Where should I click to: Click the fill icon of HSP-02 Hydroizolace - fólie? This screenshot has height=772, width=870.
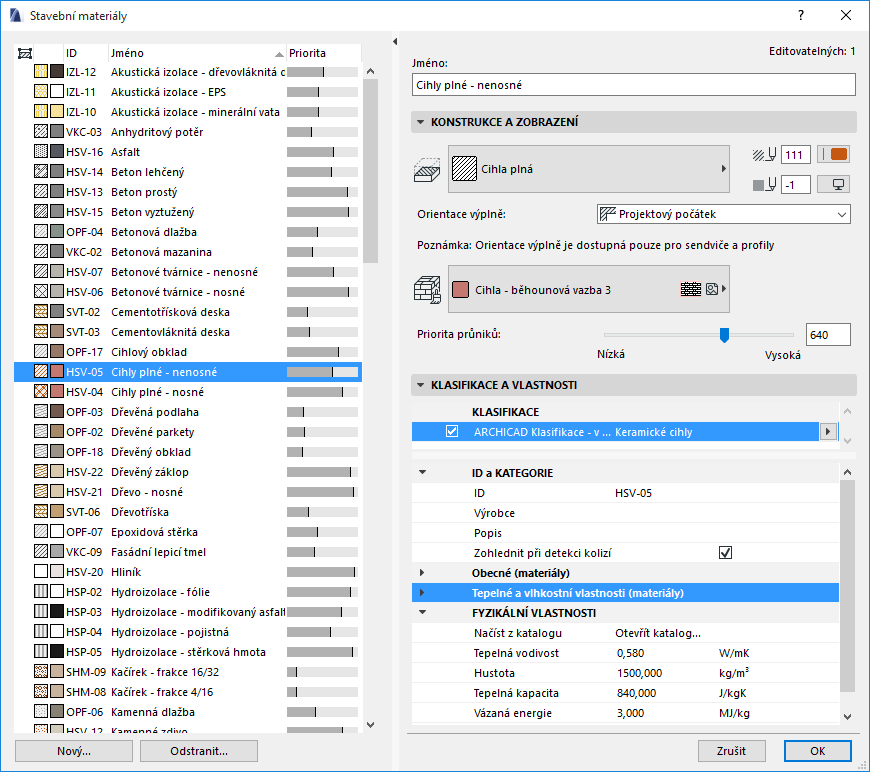[x=41, y=592]
